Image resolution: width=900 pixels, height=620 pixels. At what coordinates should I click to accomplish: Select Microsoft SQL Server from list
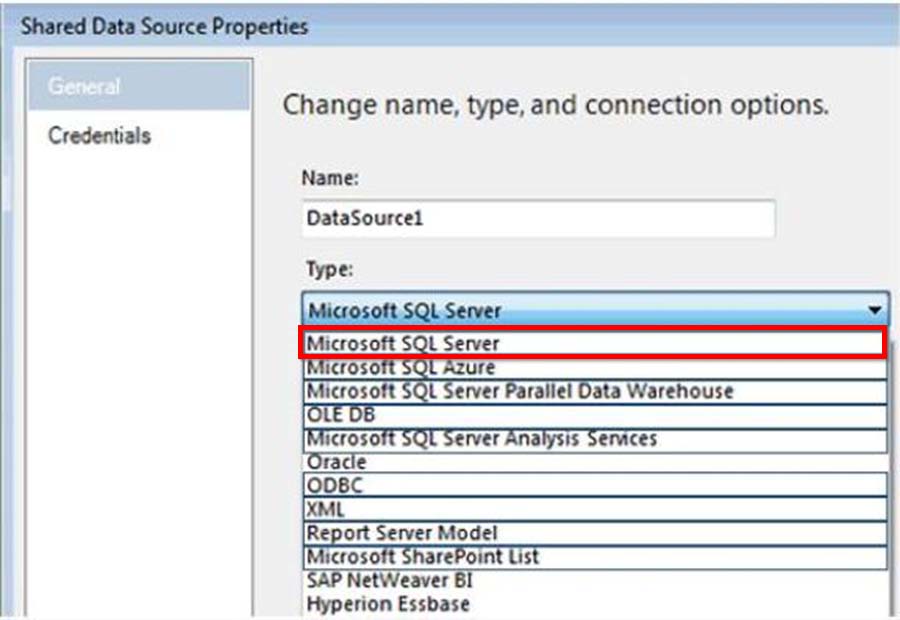[593, 343]
